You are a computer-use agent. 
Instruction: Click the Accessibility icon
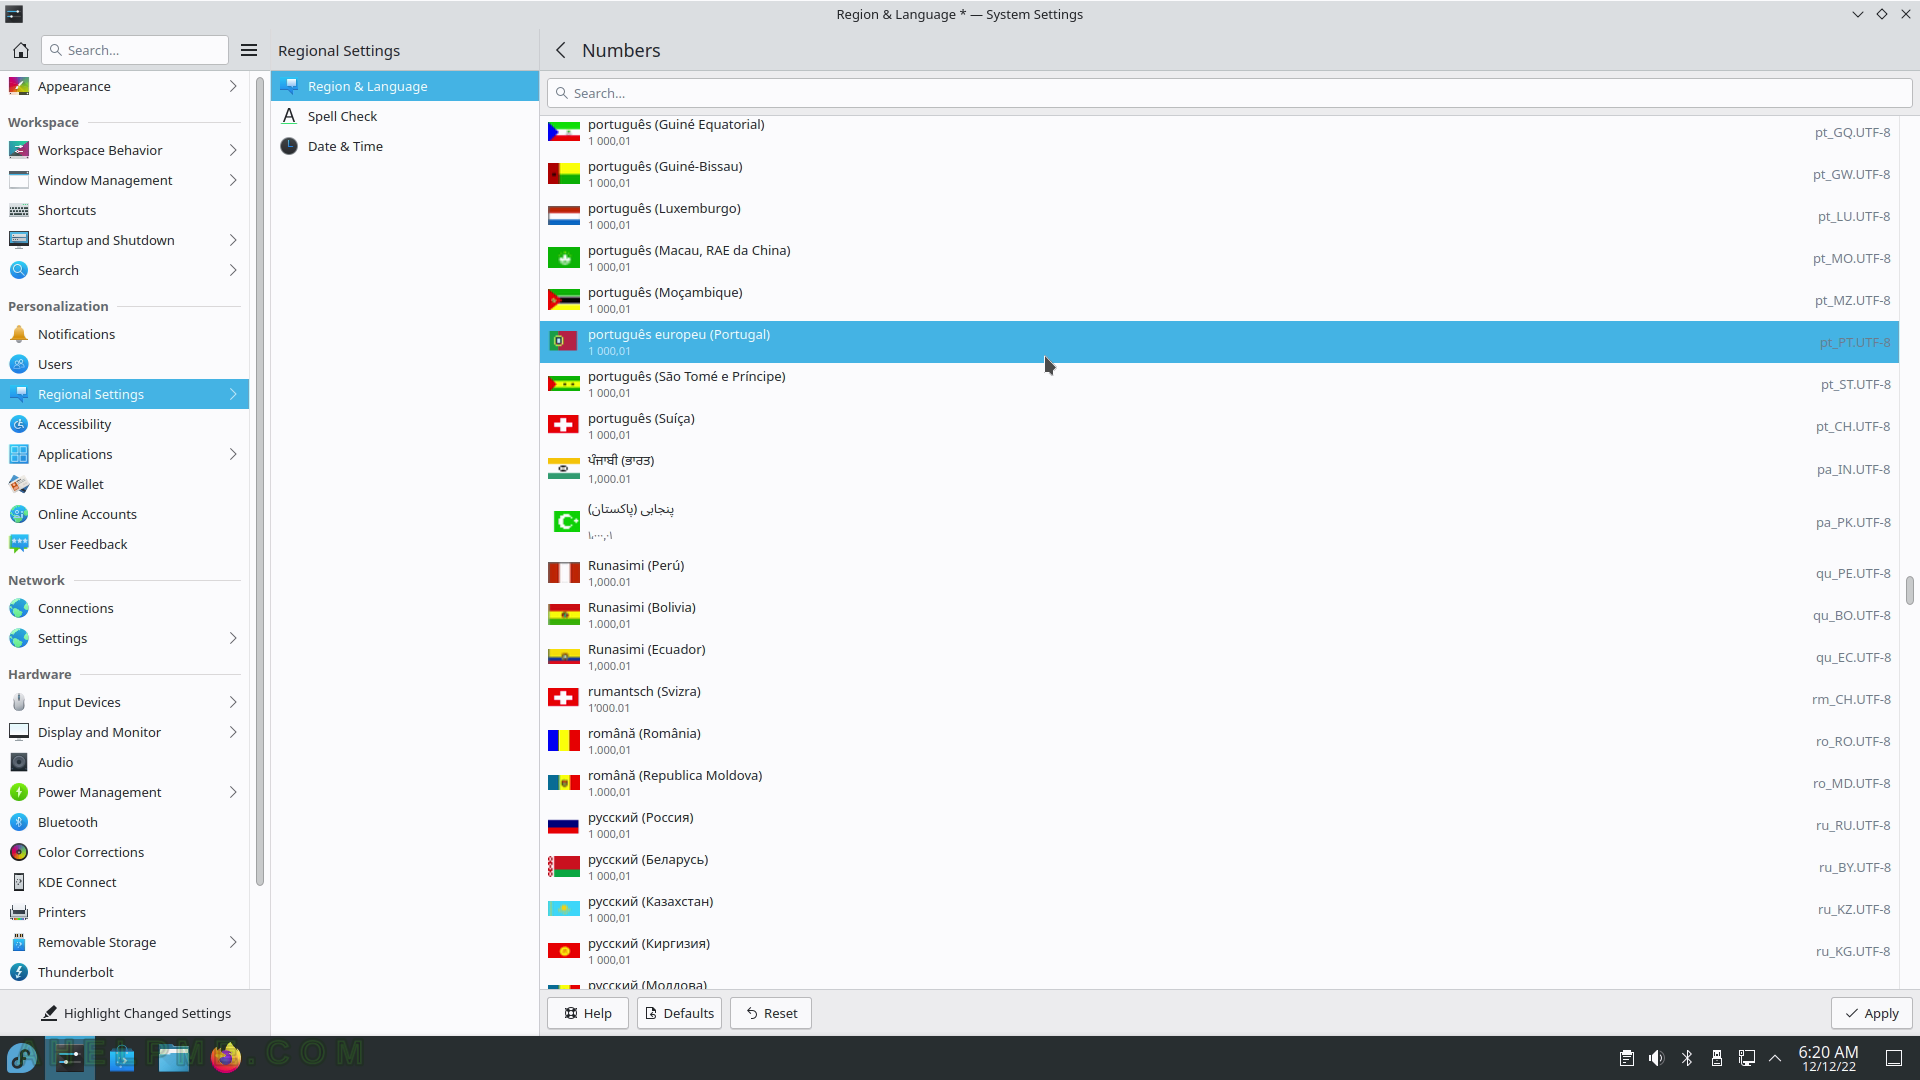[19, 424]
